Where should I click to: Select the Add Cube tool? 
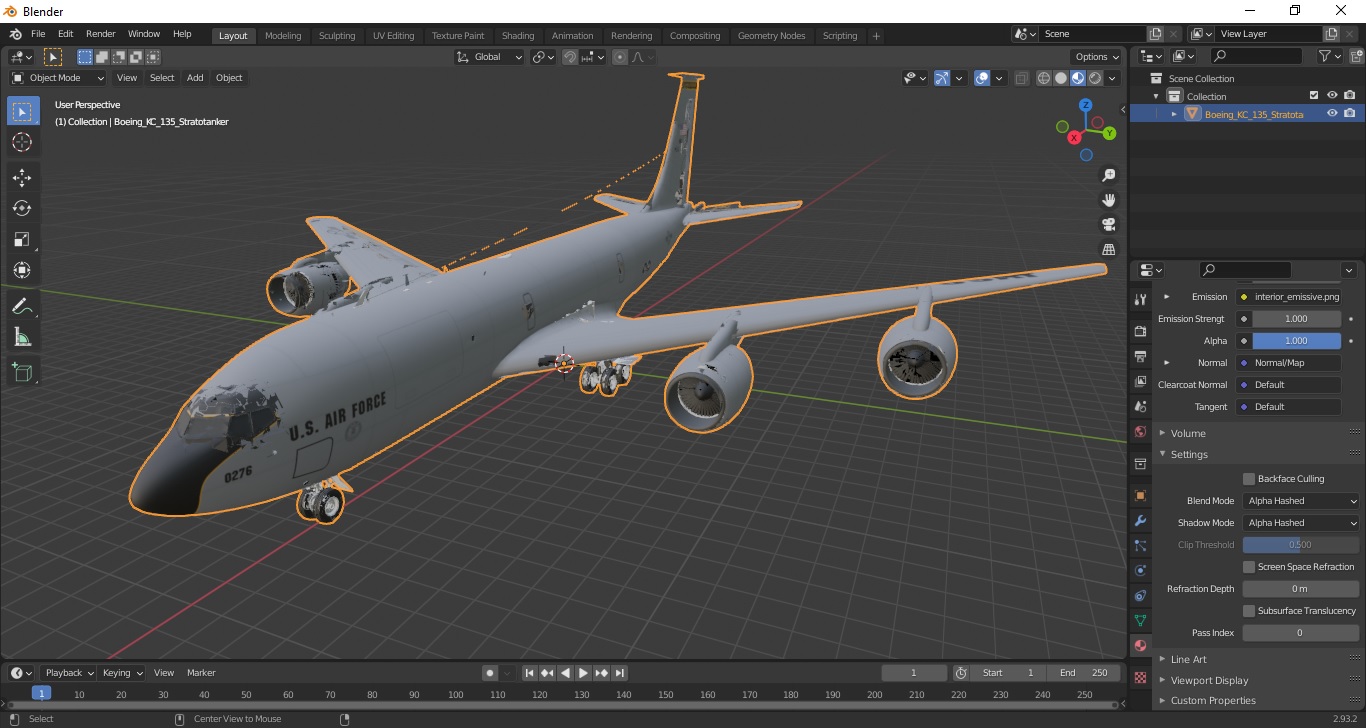point(22,373)
